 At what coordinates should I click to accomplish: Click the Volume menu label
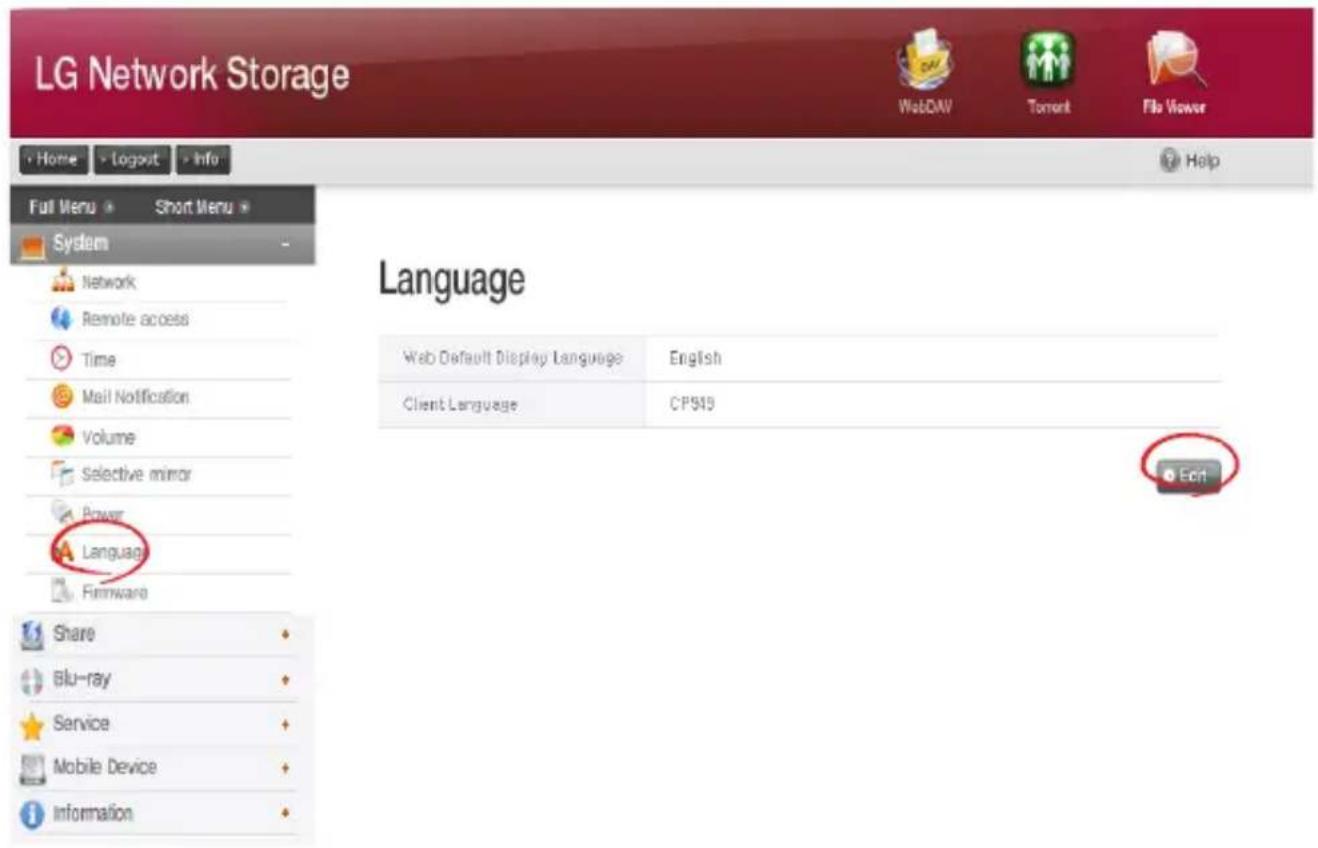point(108,438)
